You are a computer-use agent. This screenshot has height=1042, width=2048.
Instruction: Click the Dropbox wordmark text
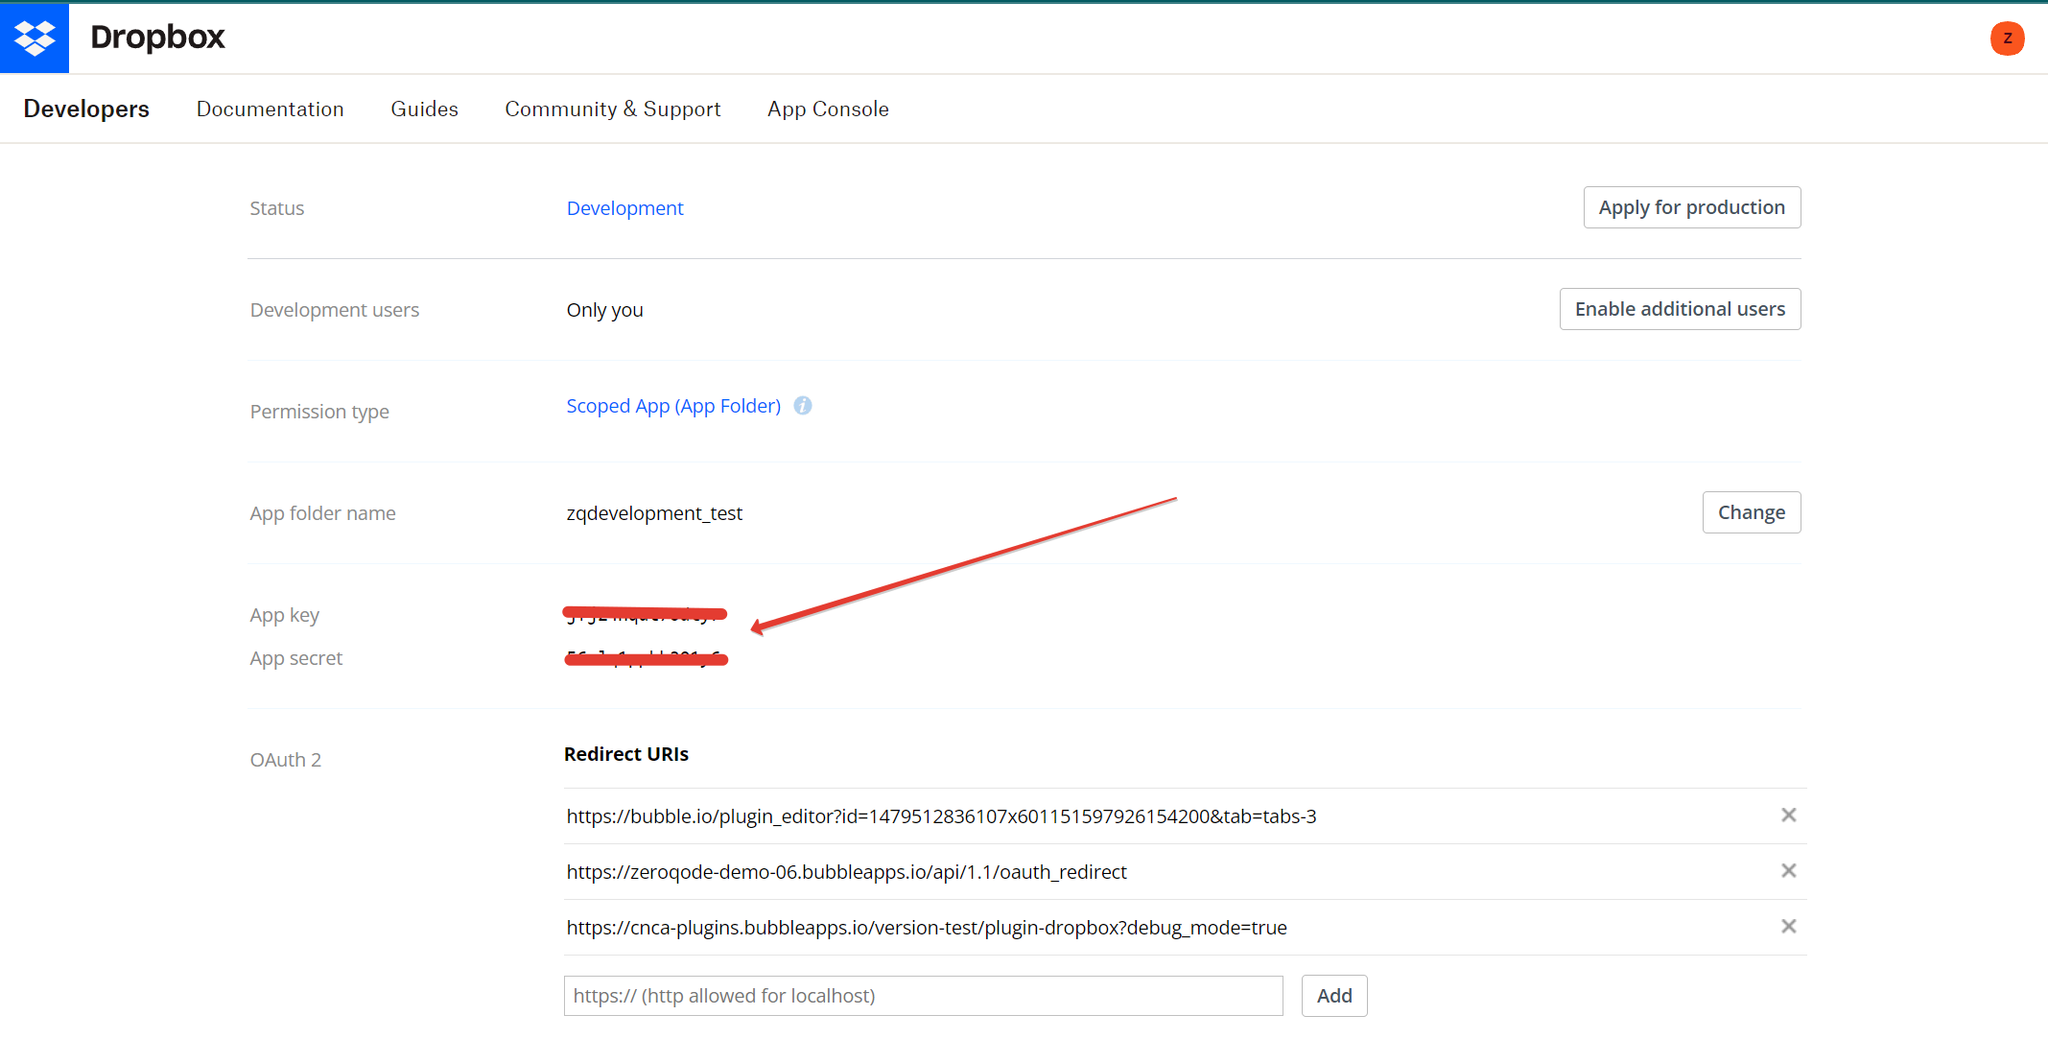[x=157, y=37]
